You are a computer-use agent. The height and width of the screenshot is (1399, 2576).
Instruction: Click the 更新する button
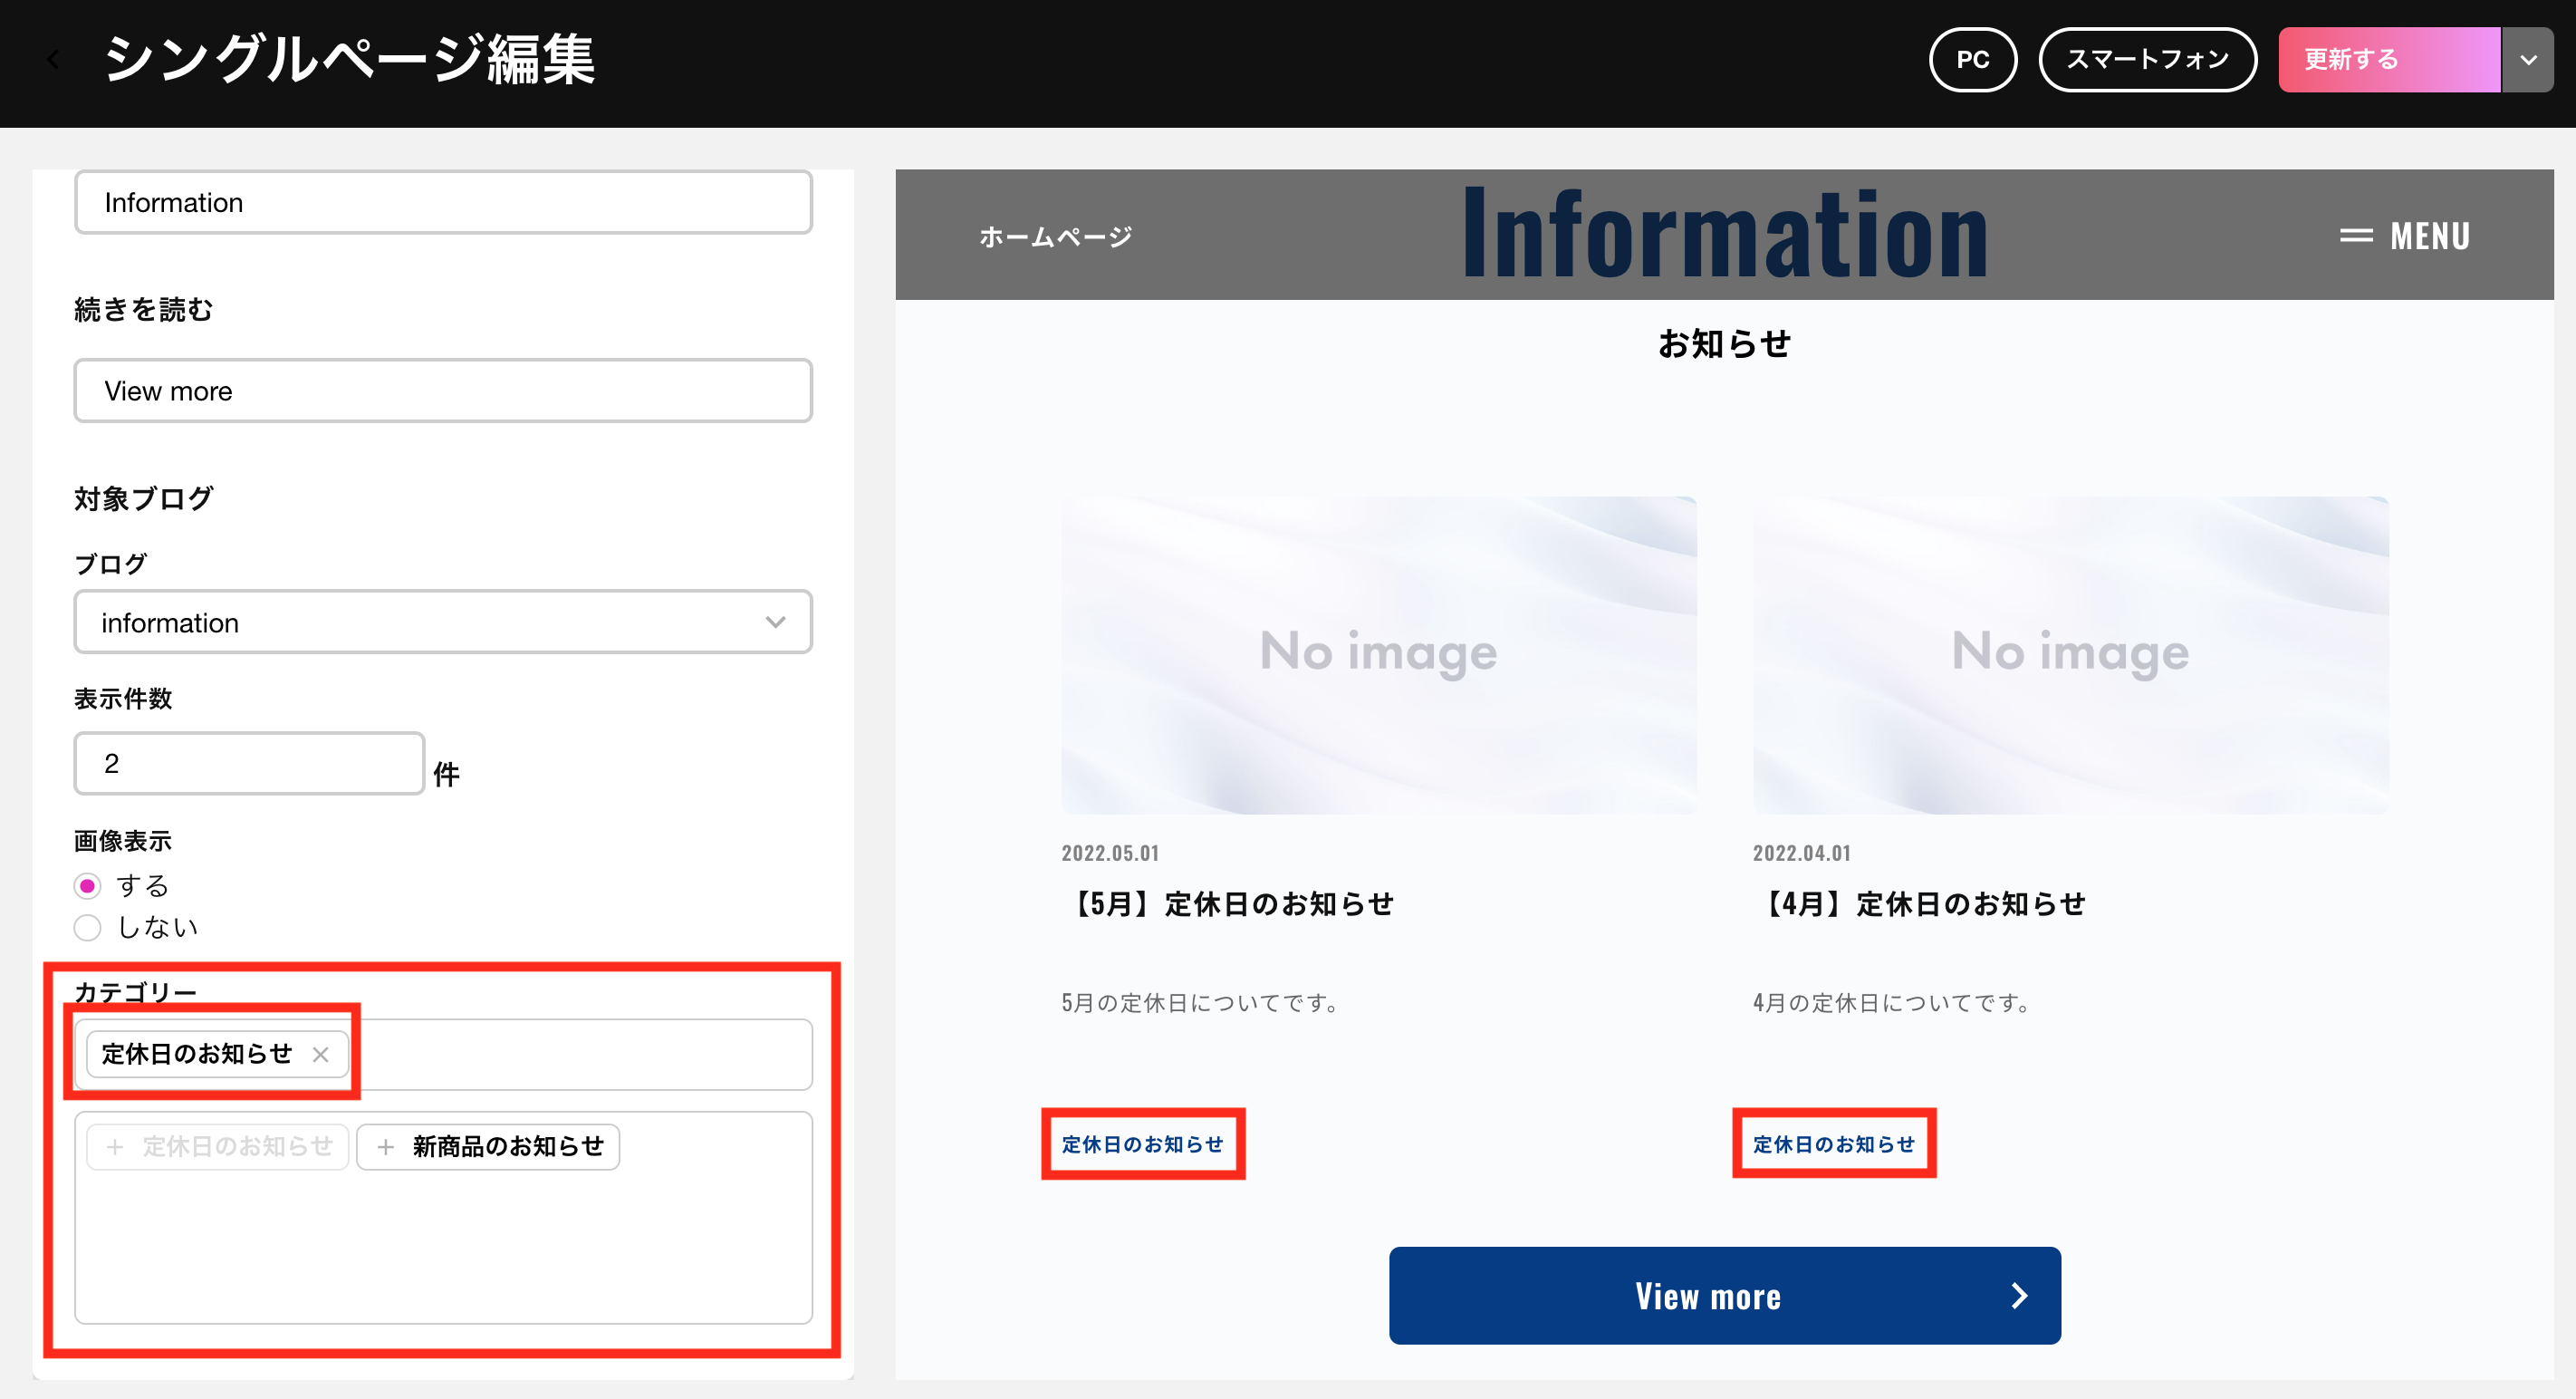(2389, 60)
